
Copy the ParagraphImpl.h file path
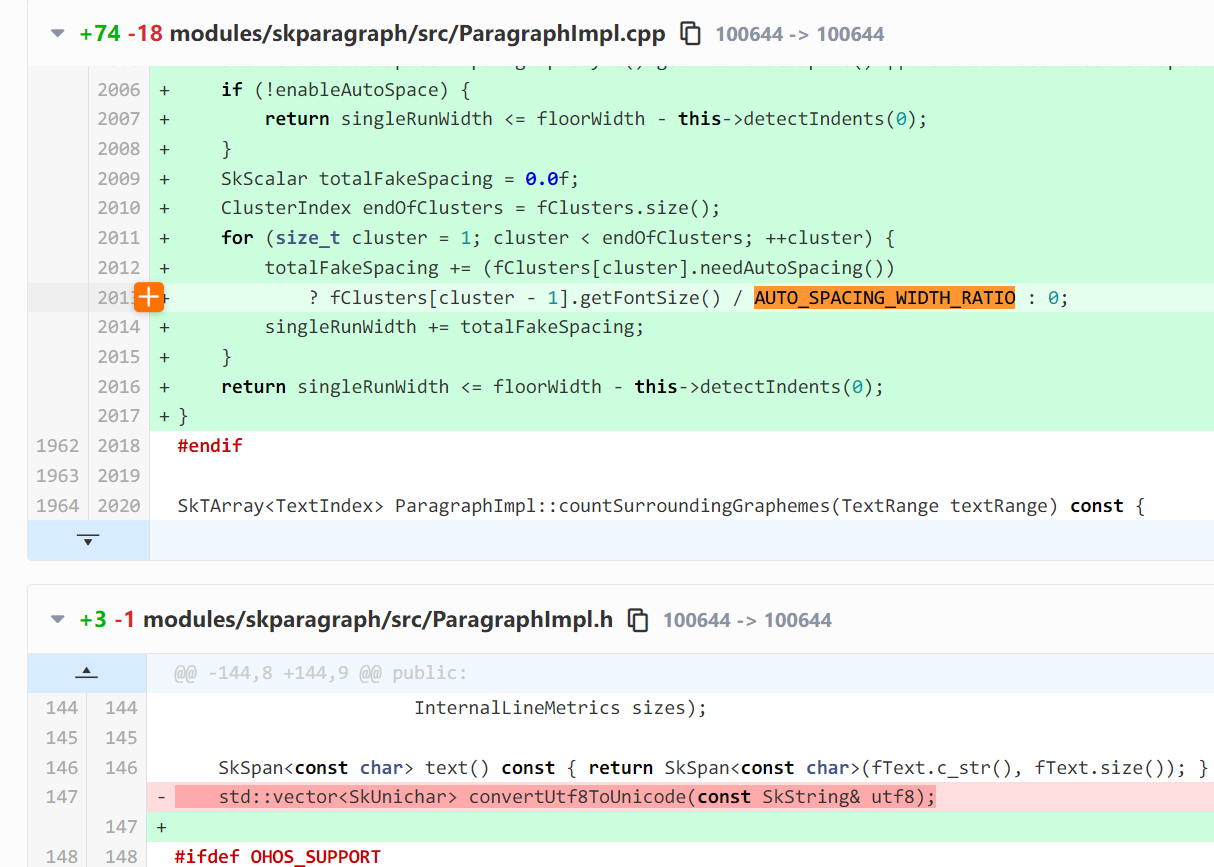click(x=638, y=620)
